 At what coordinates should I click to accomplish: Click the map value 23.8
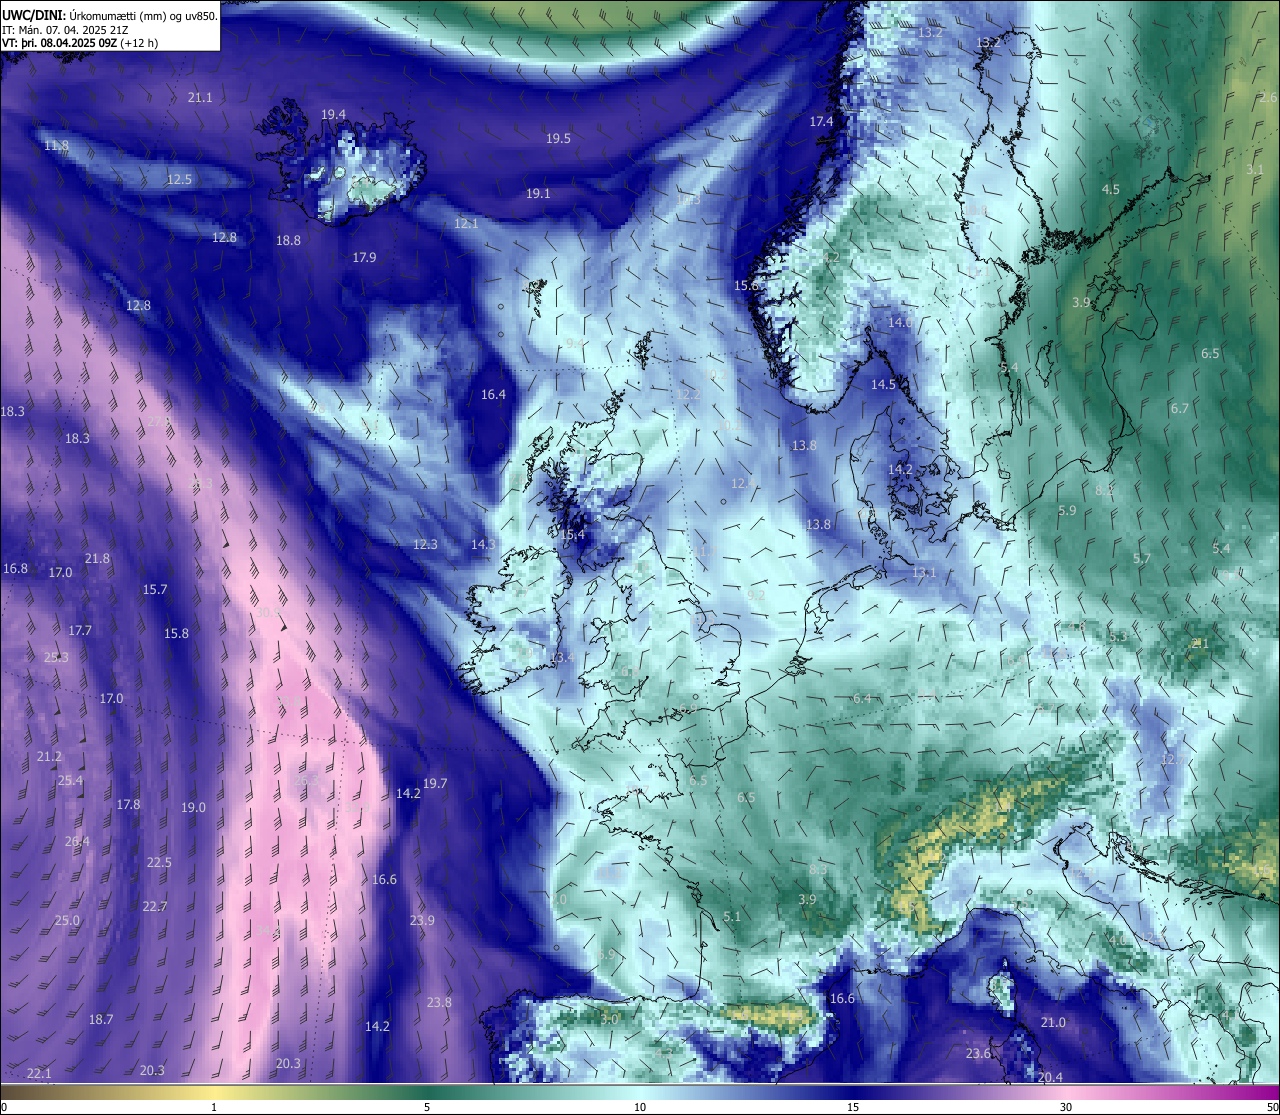(x=439, y=1003)
